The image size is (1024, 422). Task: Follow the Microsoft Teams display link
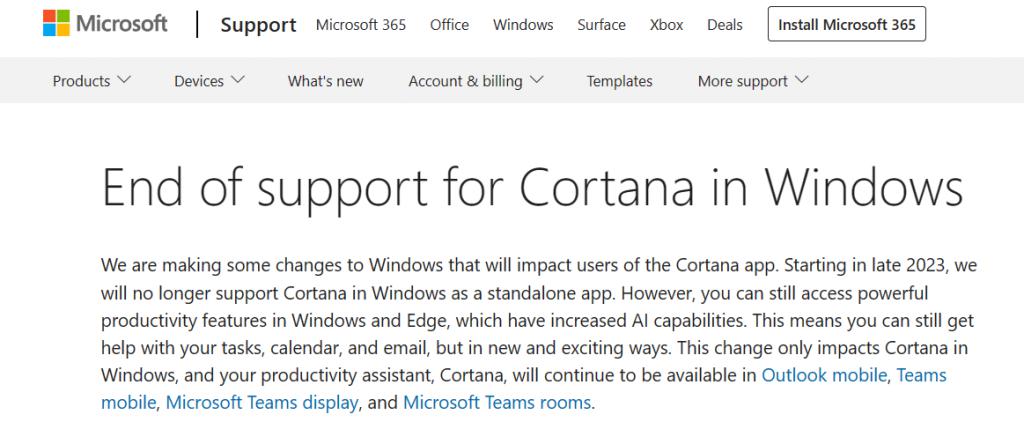[x=262, y=402]
